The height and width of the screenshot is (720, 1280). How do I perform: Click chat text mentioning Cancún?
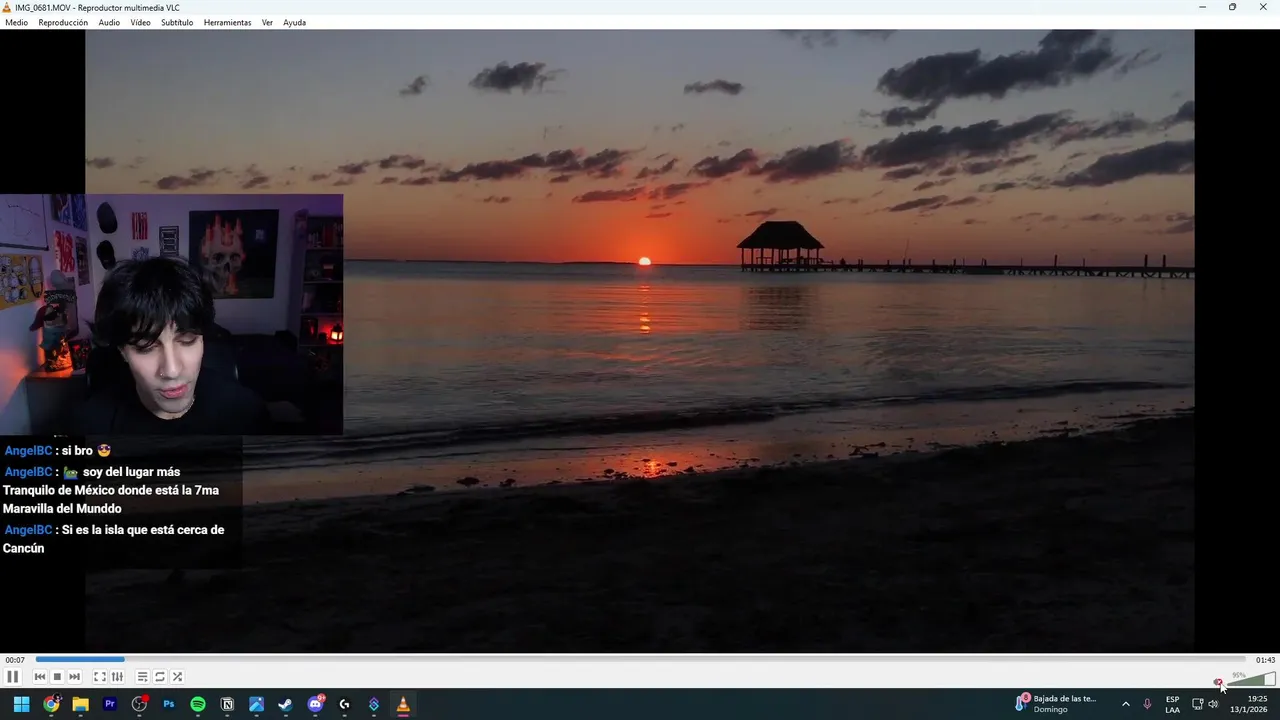click(x=113, y=539)
